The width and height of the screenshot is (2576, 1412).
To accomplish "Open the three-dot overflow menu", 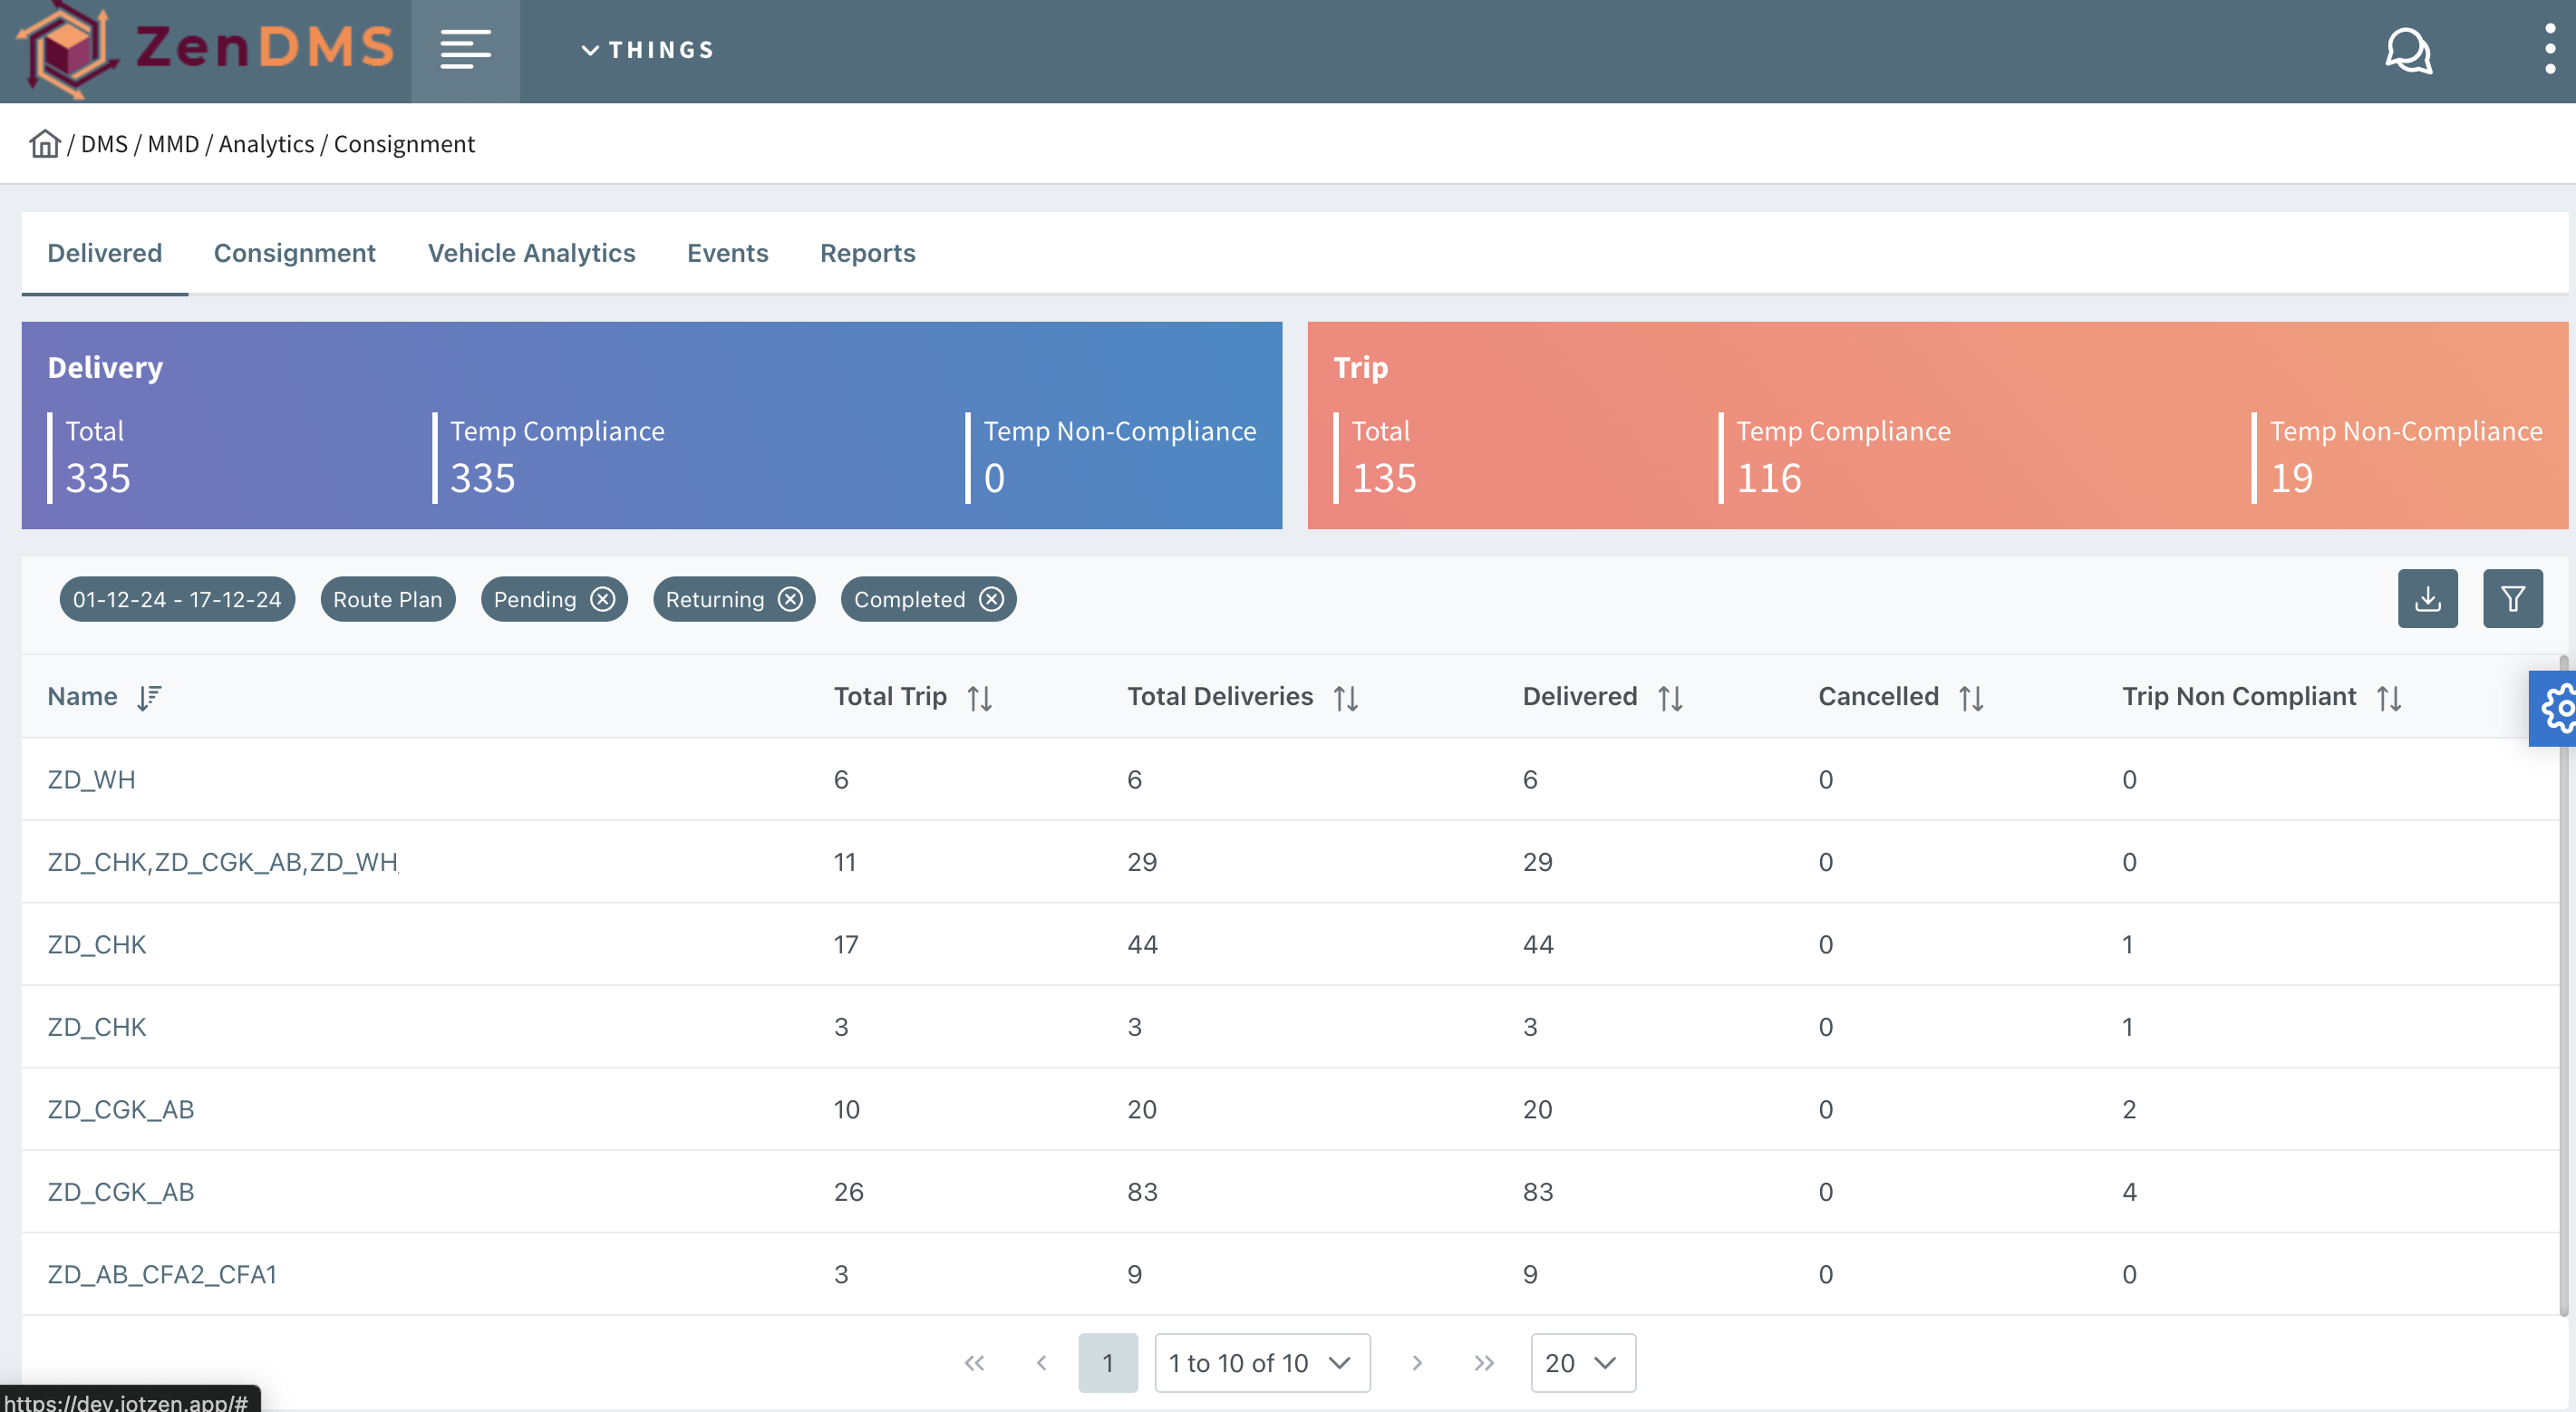I will click(2549, 50).
